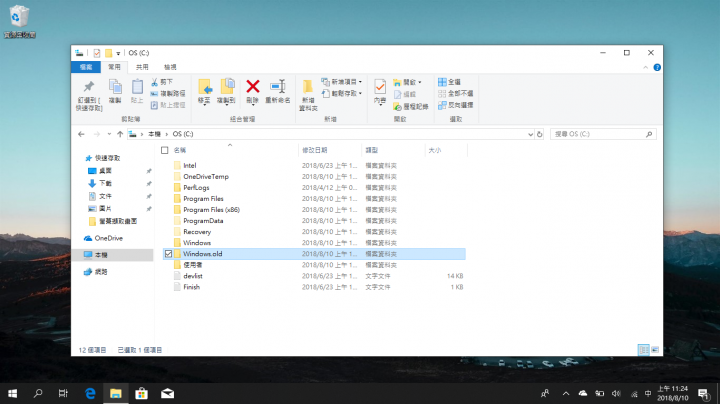
Task: Open Properties (內容) from the ribbon
Action: [380, 91]
